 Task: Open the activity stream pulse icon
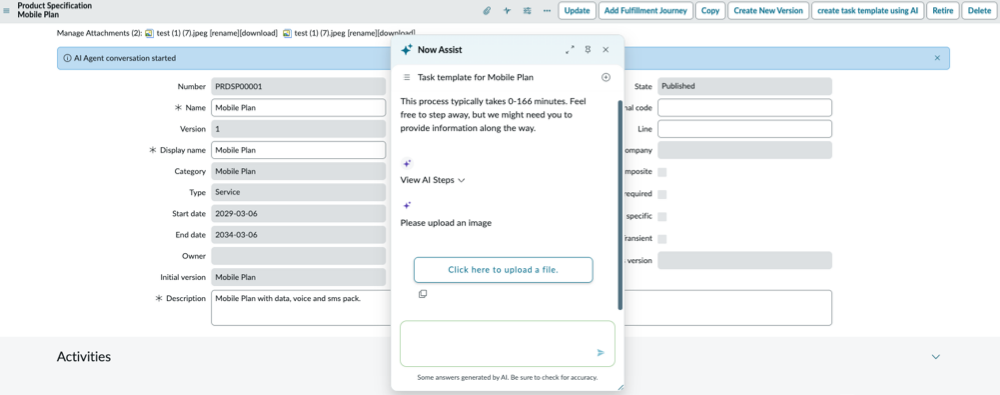[x=507, y=11]
